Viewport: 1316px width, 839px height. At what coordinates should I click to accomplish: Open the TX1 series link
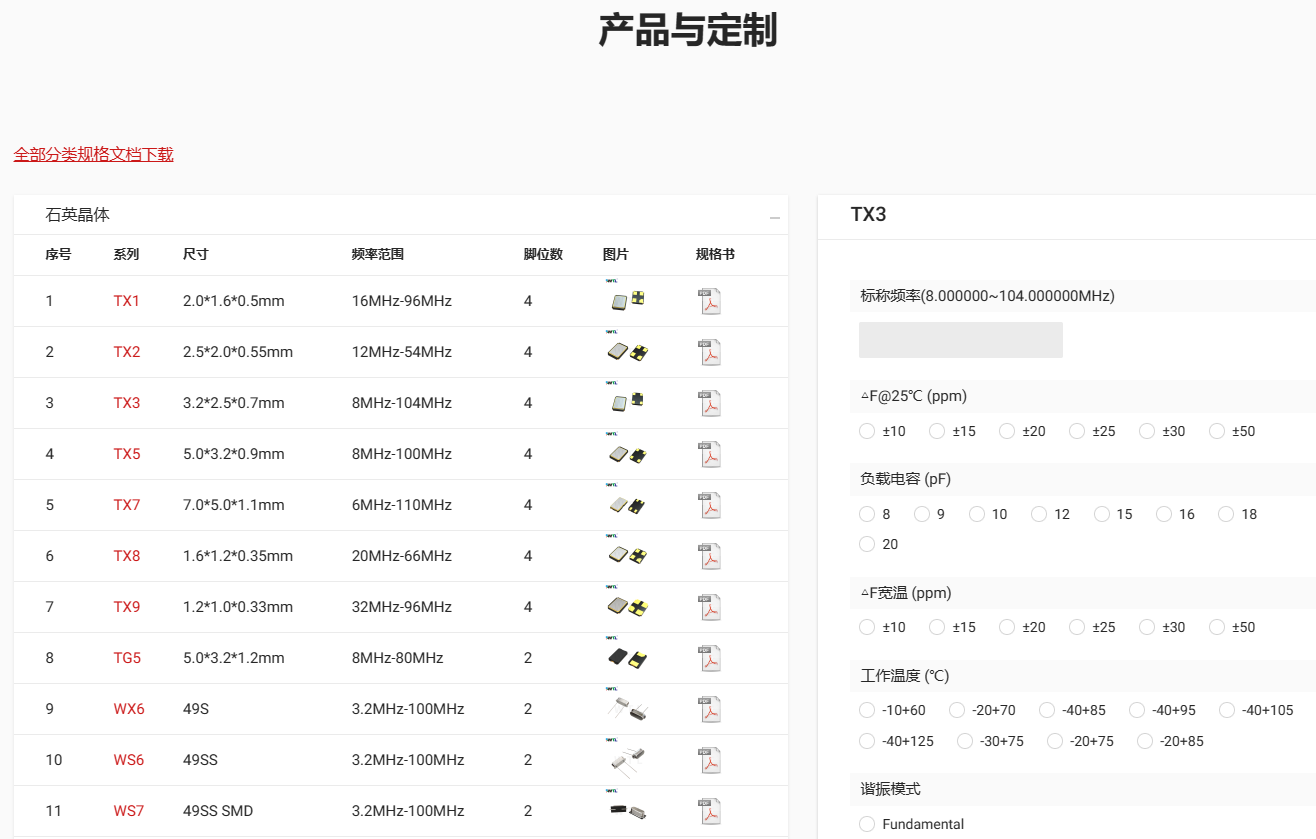point(127,301)
